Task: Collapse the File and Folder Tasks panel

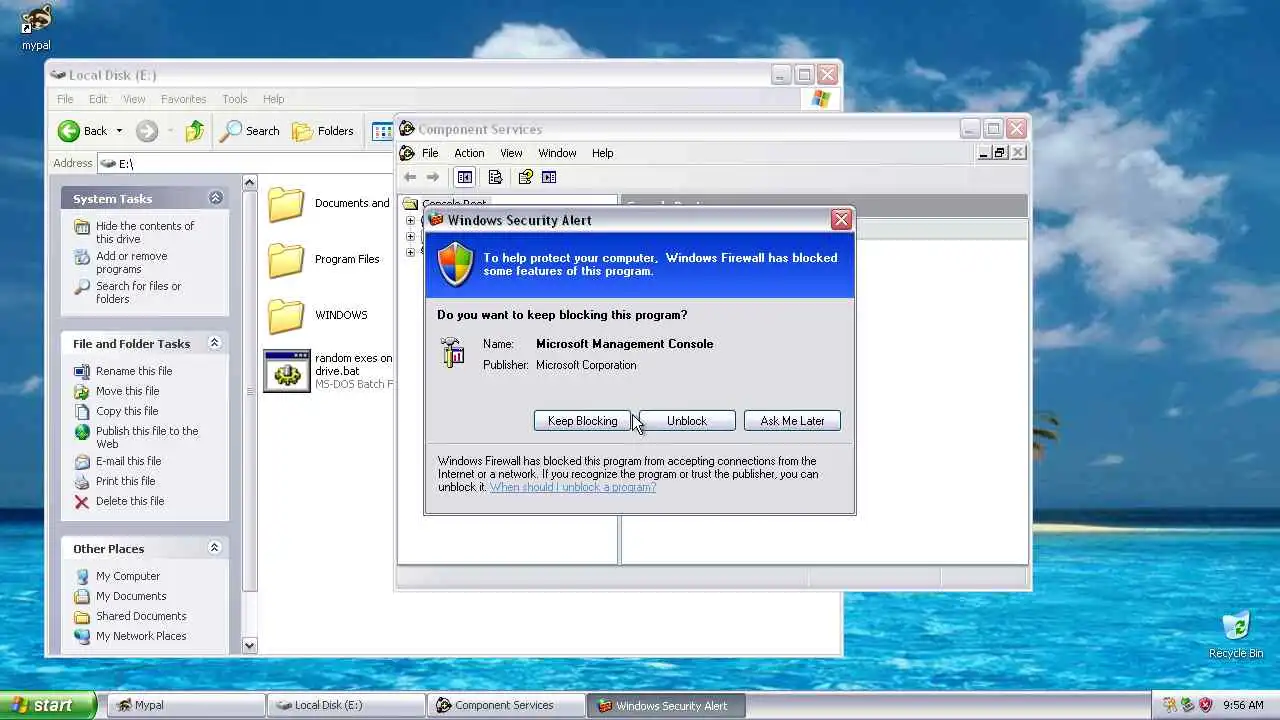Action: [214, 343]
